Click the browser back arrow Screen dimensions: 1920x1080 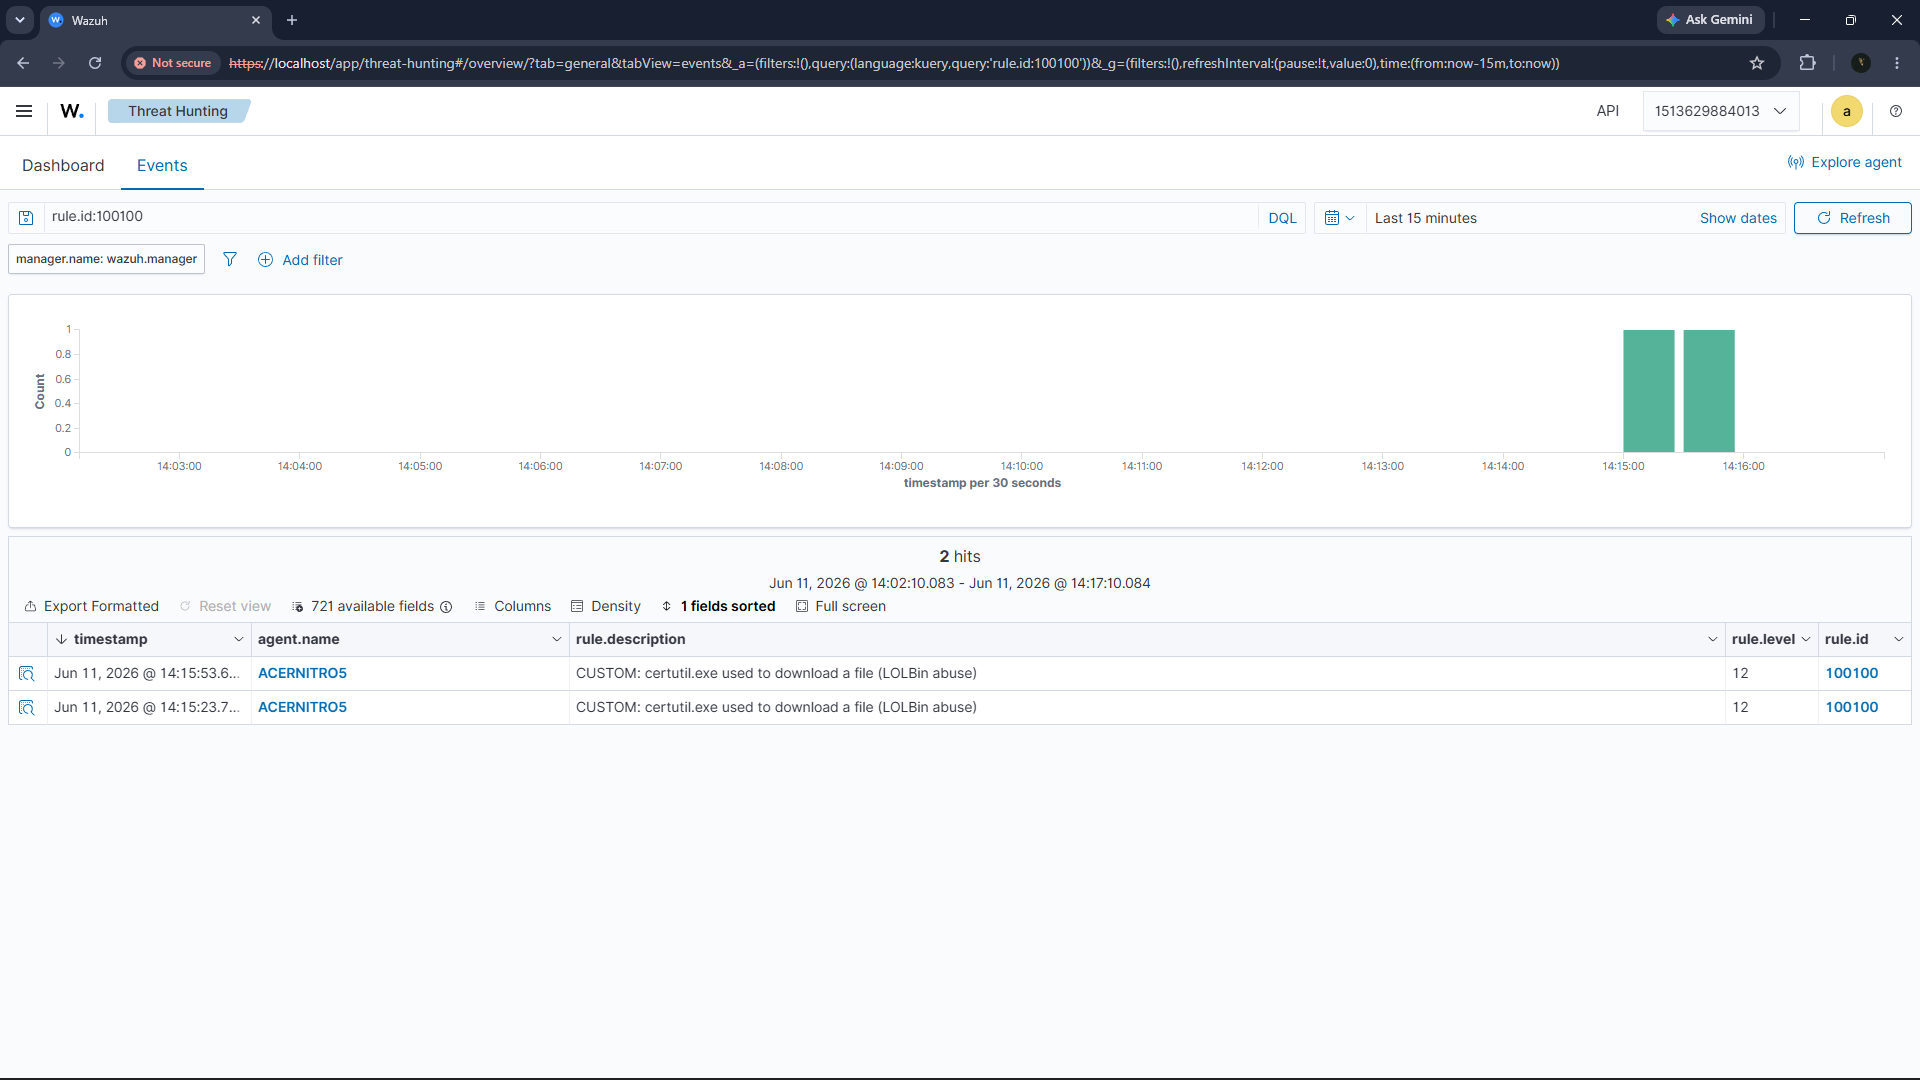(23, 63)
